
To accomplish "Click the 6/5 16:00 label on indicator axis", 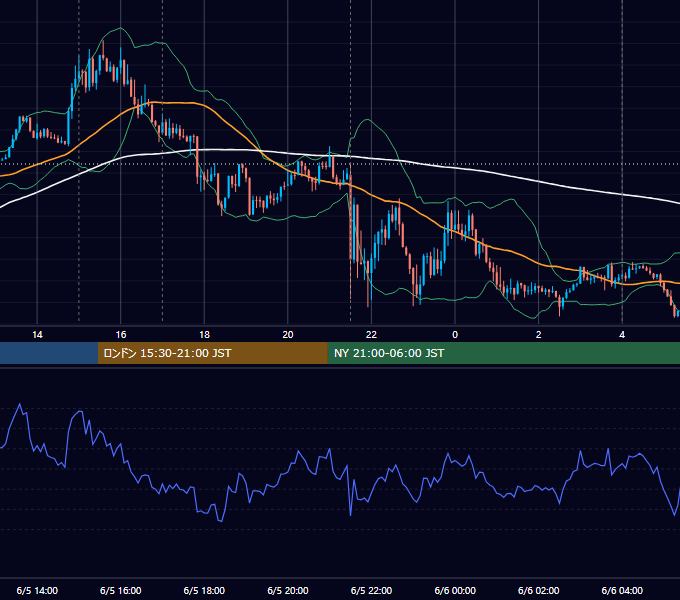I will pos(121,590).
